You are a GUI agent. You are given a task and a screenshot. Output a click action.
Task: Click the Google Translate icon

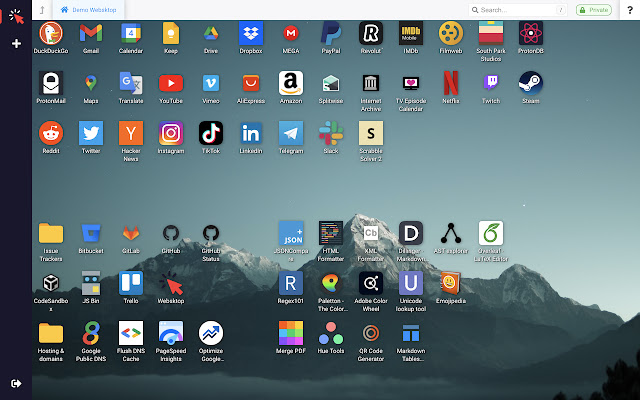click(131, 83)
